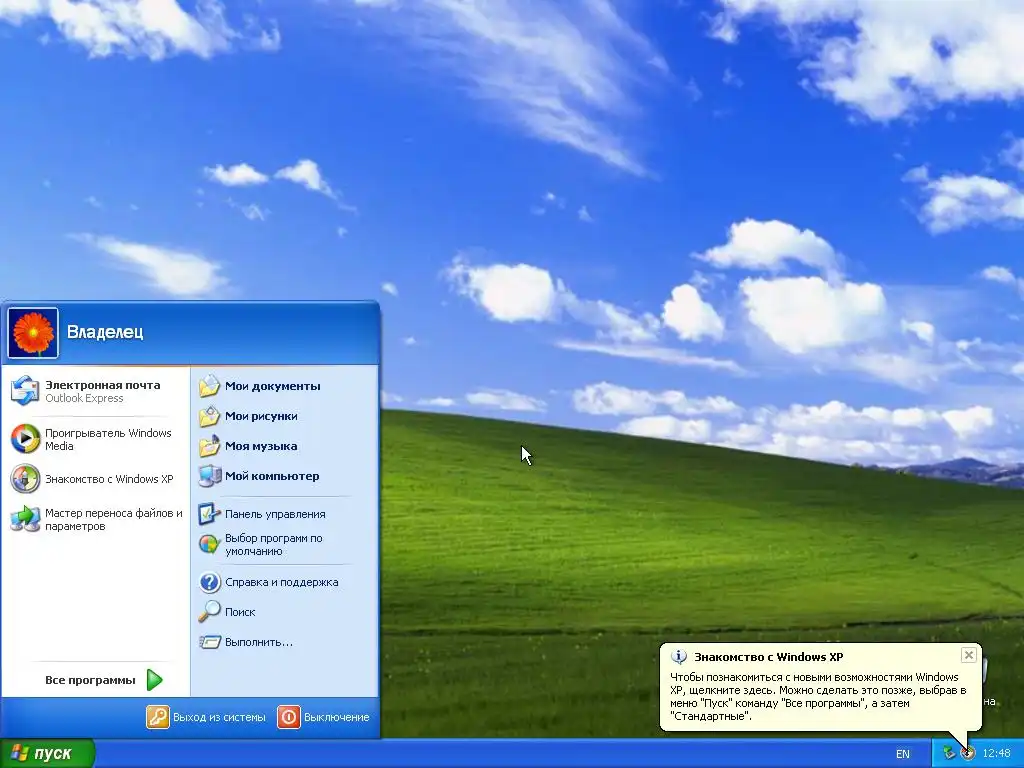Click the Поиск text entry

pos(240,612)
